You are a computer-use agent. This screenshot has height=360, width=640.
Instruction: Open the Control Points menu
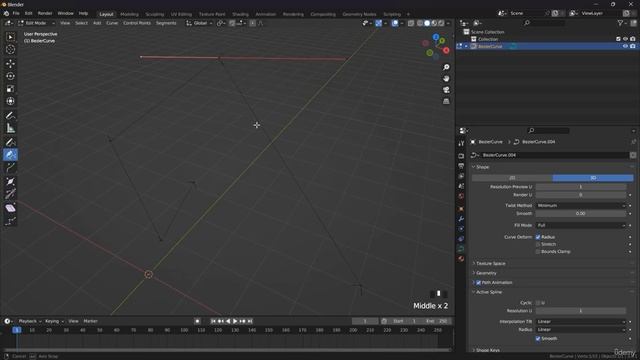[x=137, y=23]
